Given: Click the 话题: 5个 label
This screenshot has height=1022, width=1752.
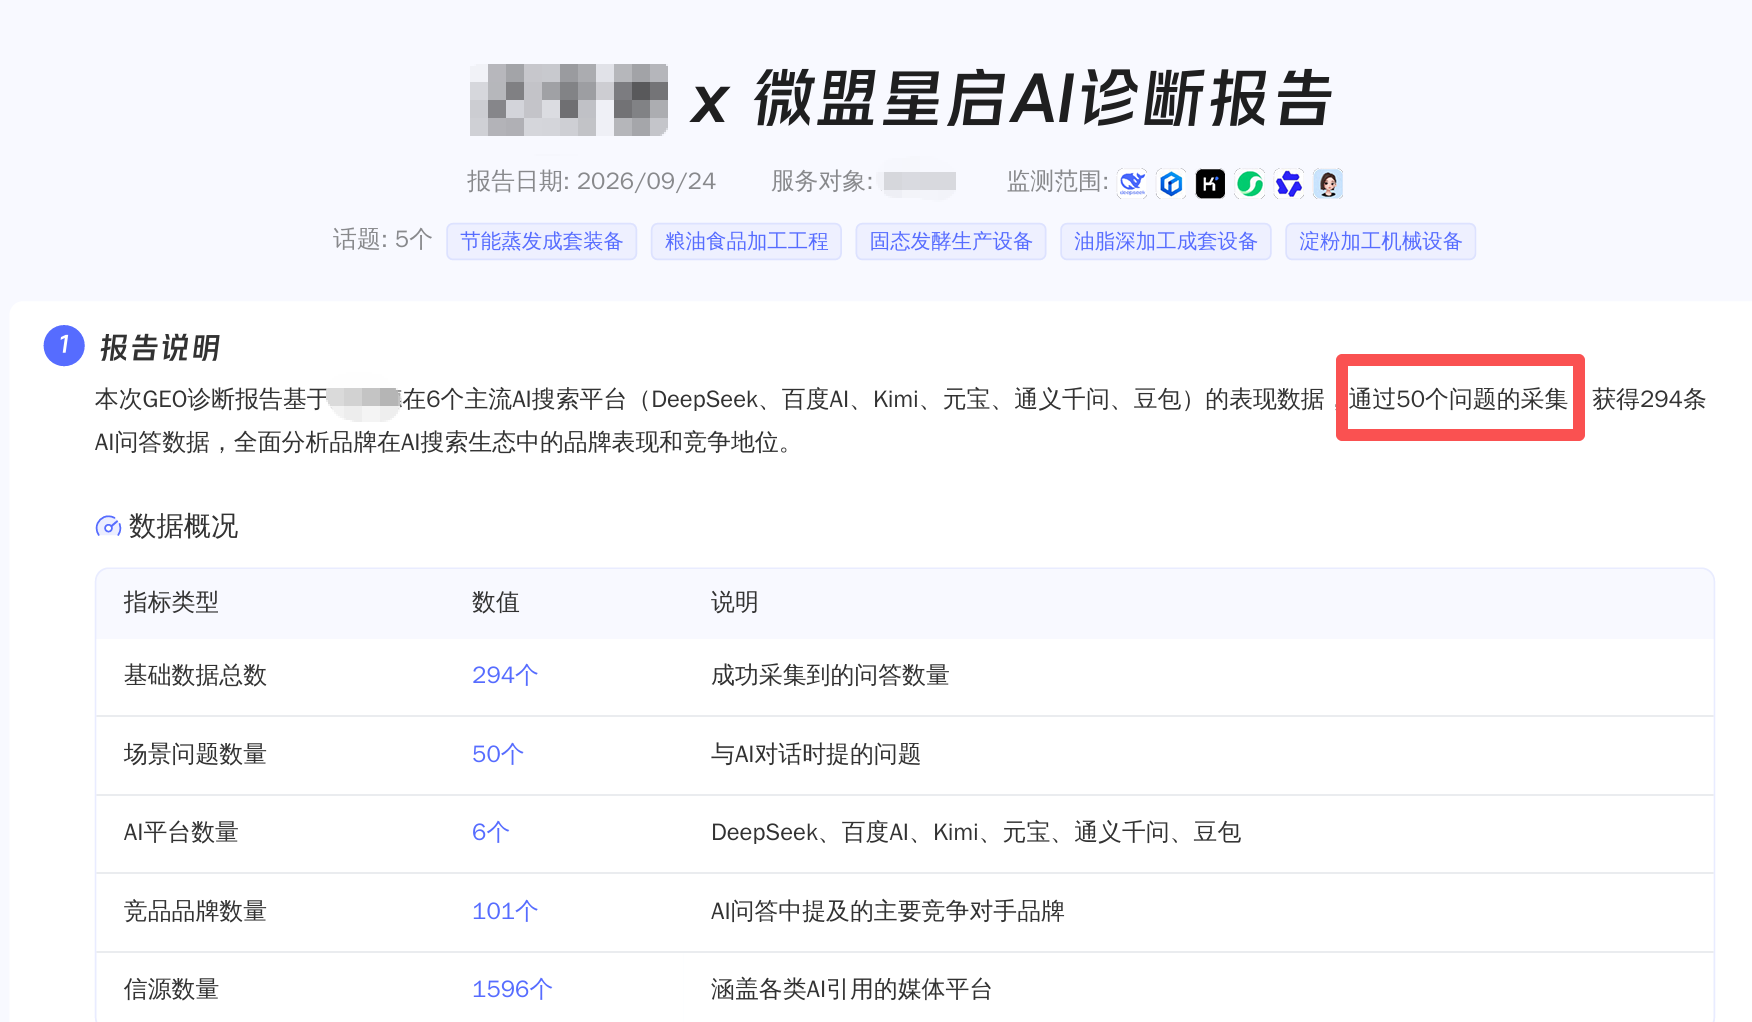Looking at the screenshot, I should tap(382, 239).
